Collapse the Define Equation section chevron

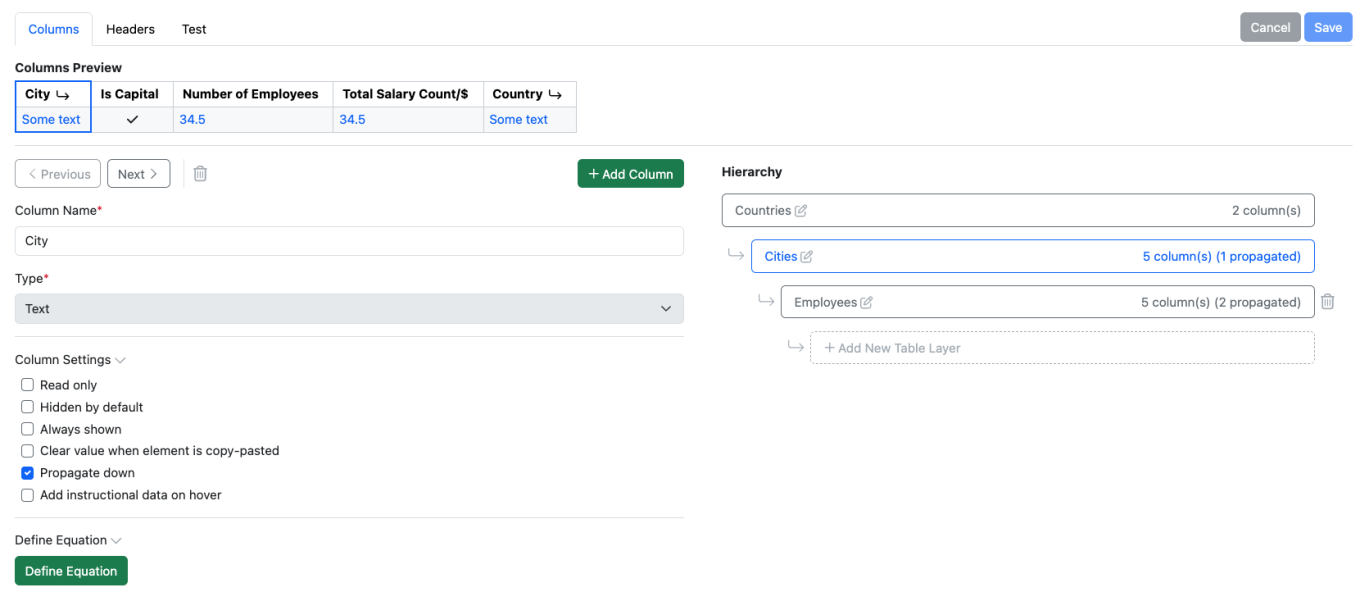[x=116, y=541]
